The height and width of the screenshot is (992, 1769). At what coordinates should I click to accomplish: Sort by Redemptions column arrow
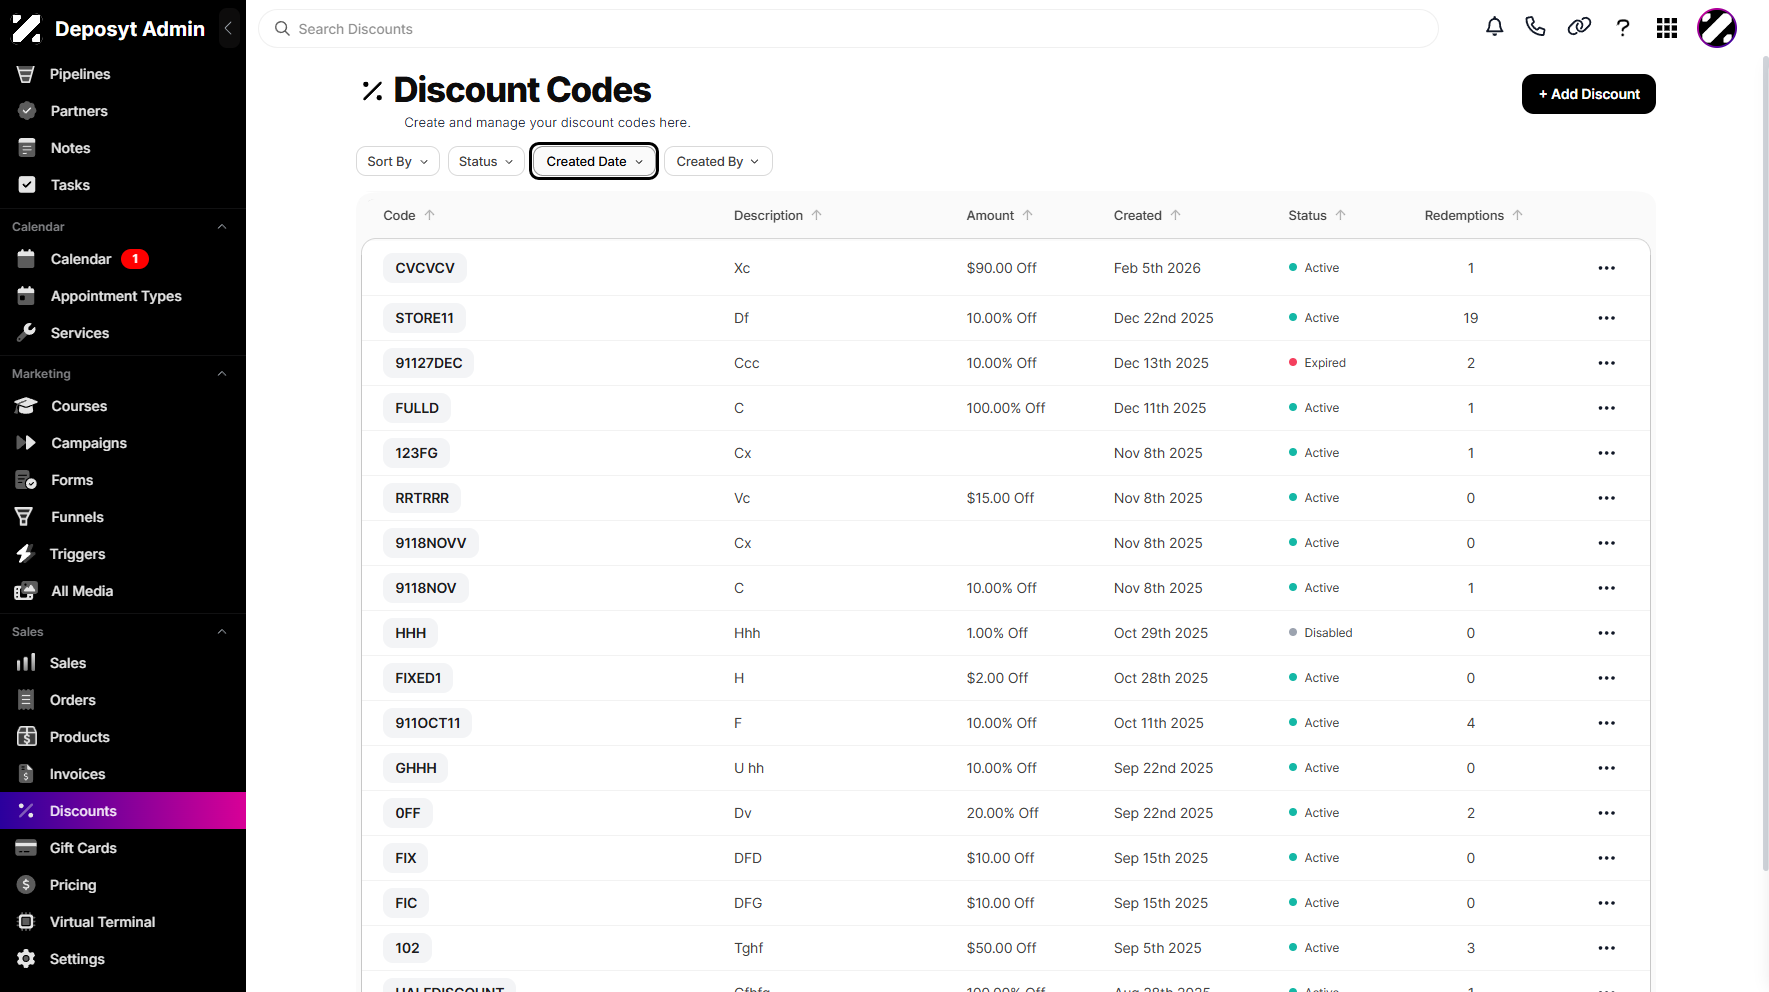click(x=1518, y=215)
